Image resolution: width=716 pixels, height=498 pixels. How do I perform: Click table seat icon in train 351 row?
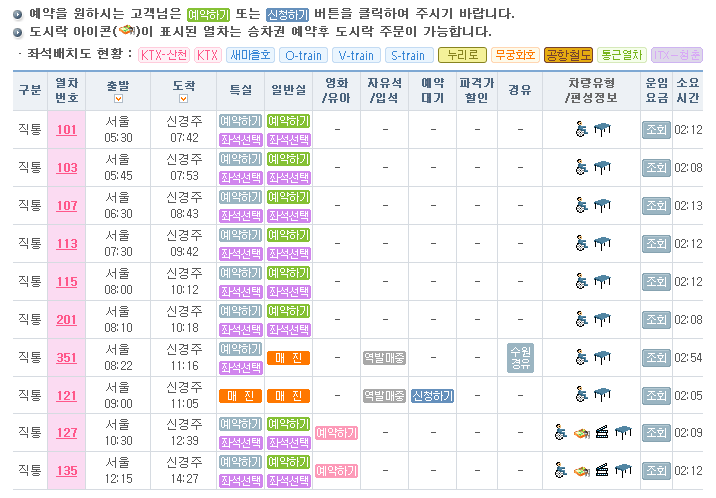602,358
